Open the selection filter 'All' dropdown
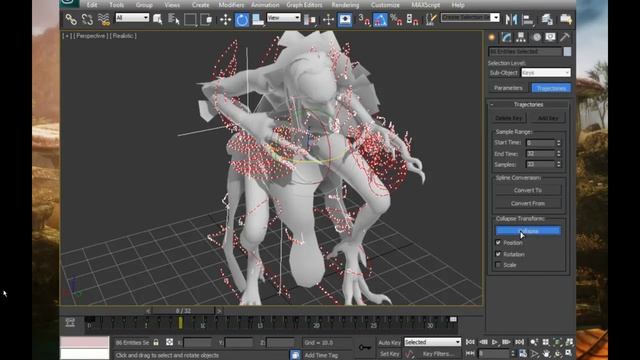 tap(132, 18)
